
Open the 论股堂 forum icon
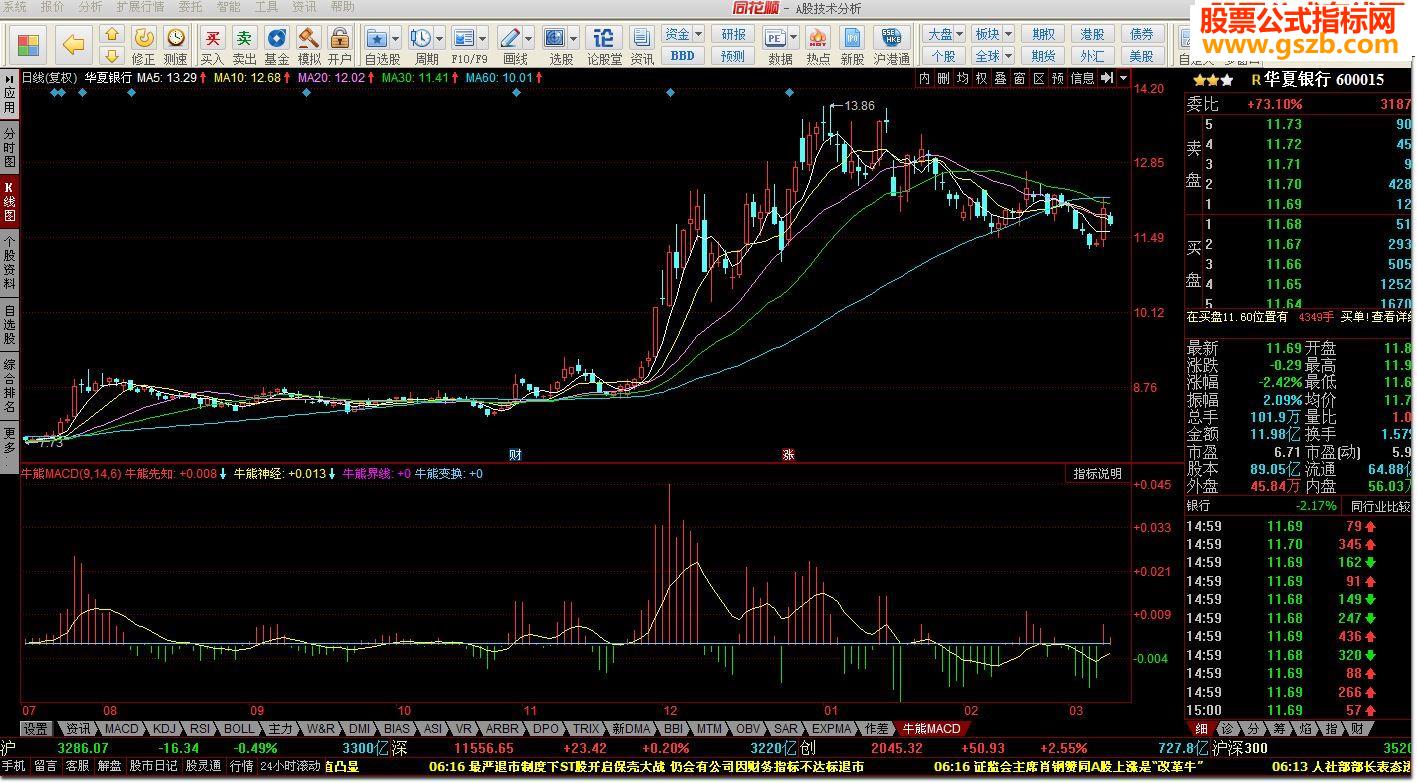[x=603, y=46]
